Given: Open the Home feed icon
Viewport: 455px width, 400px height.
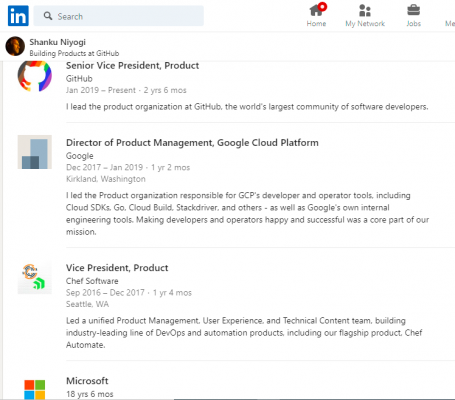Looking at the screenshot, I should pos(316,11).
